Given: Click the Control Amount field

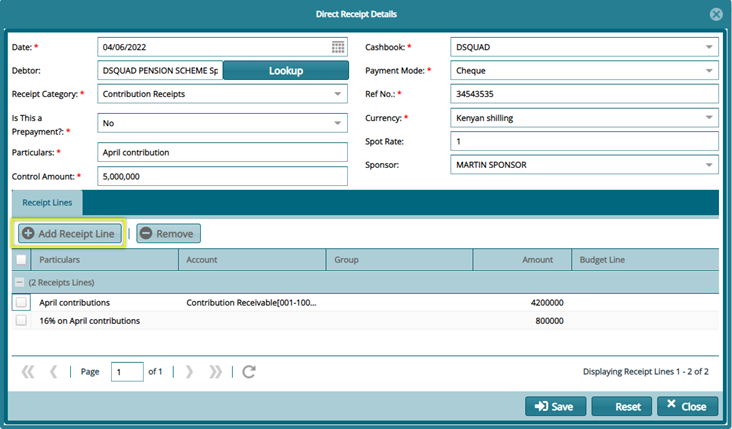Looking at the screenshot, I should (x=222, y=176).
